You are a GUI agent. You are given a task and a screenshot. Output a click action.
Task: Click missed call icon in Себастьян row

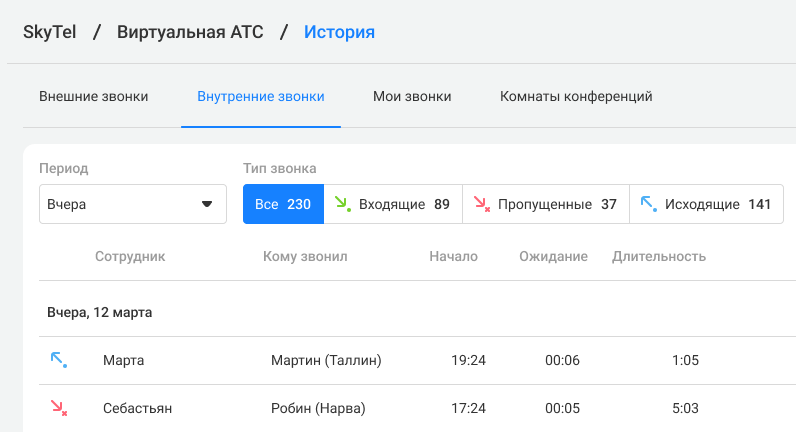[x=59, y=408]
